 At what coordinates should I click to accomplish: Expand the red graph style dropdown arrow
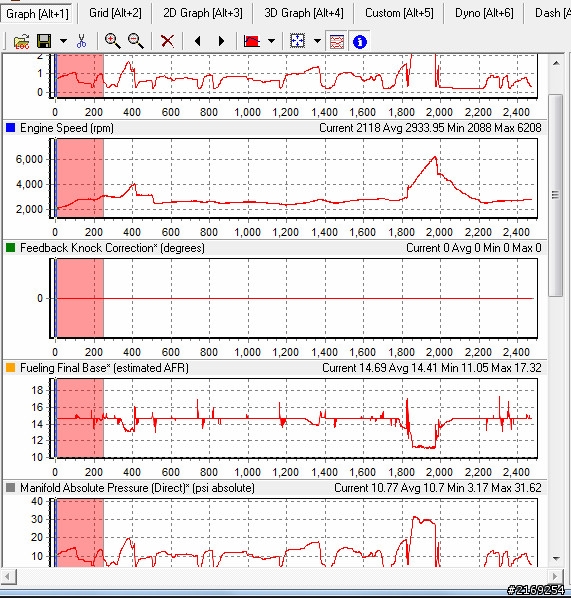point(271,41)
